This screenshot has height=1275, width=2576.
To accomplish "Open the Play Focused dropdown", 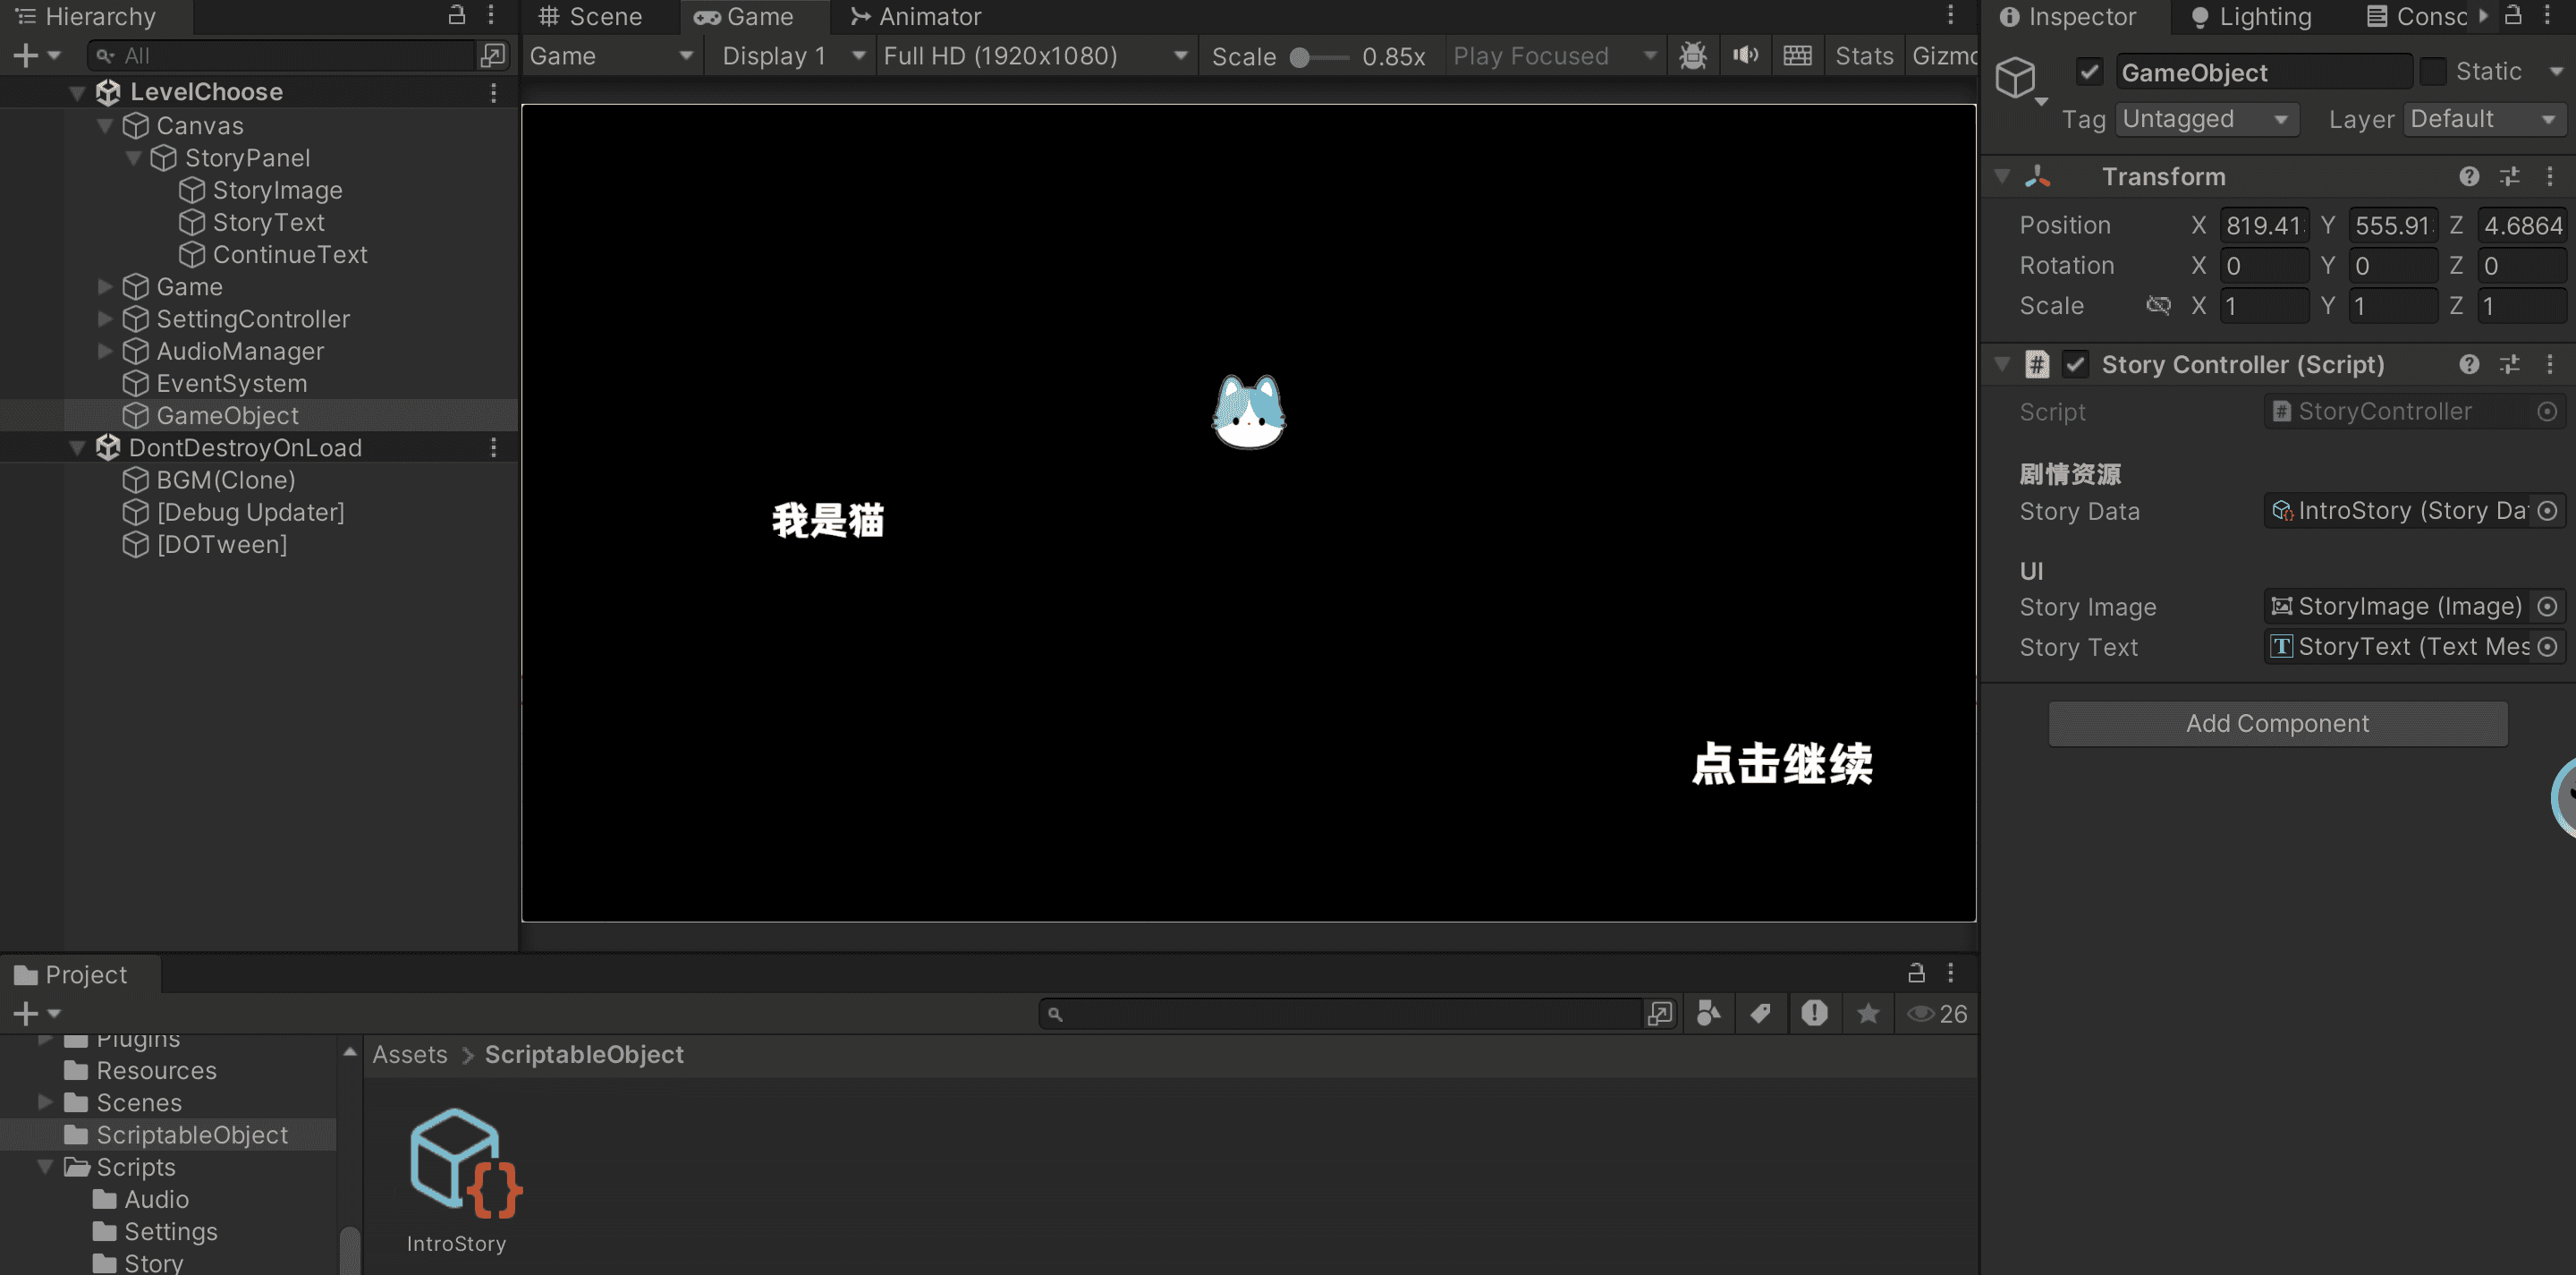I will tap(1554, 56).
